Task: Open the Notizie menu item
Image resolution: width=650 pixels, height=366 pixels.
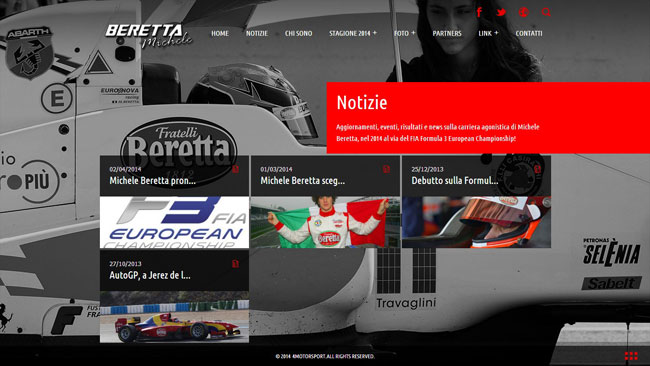Action: tap(257, 33)
